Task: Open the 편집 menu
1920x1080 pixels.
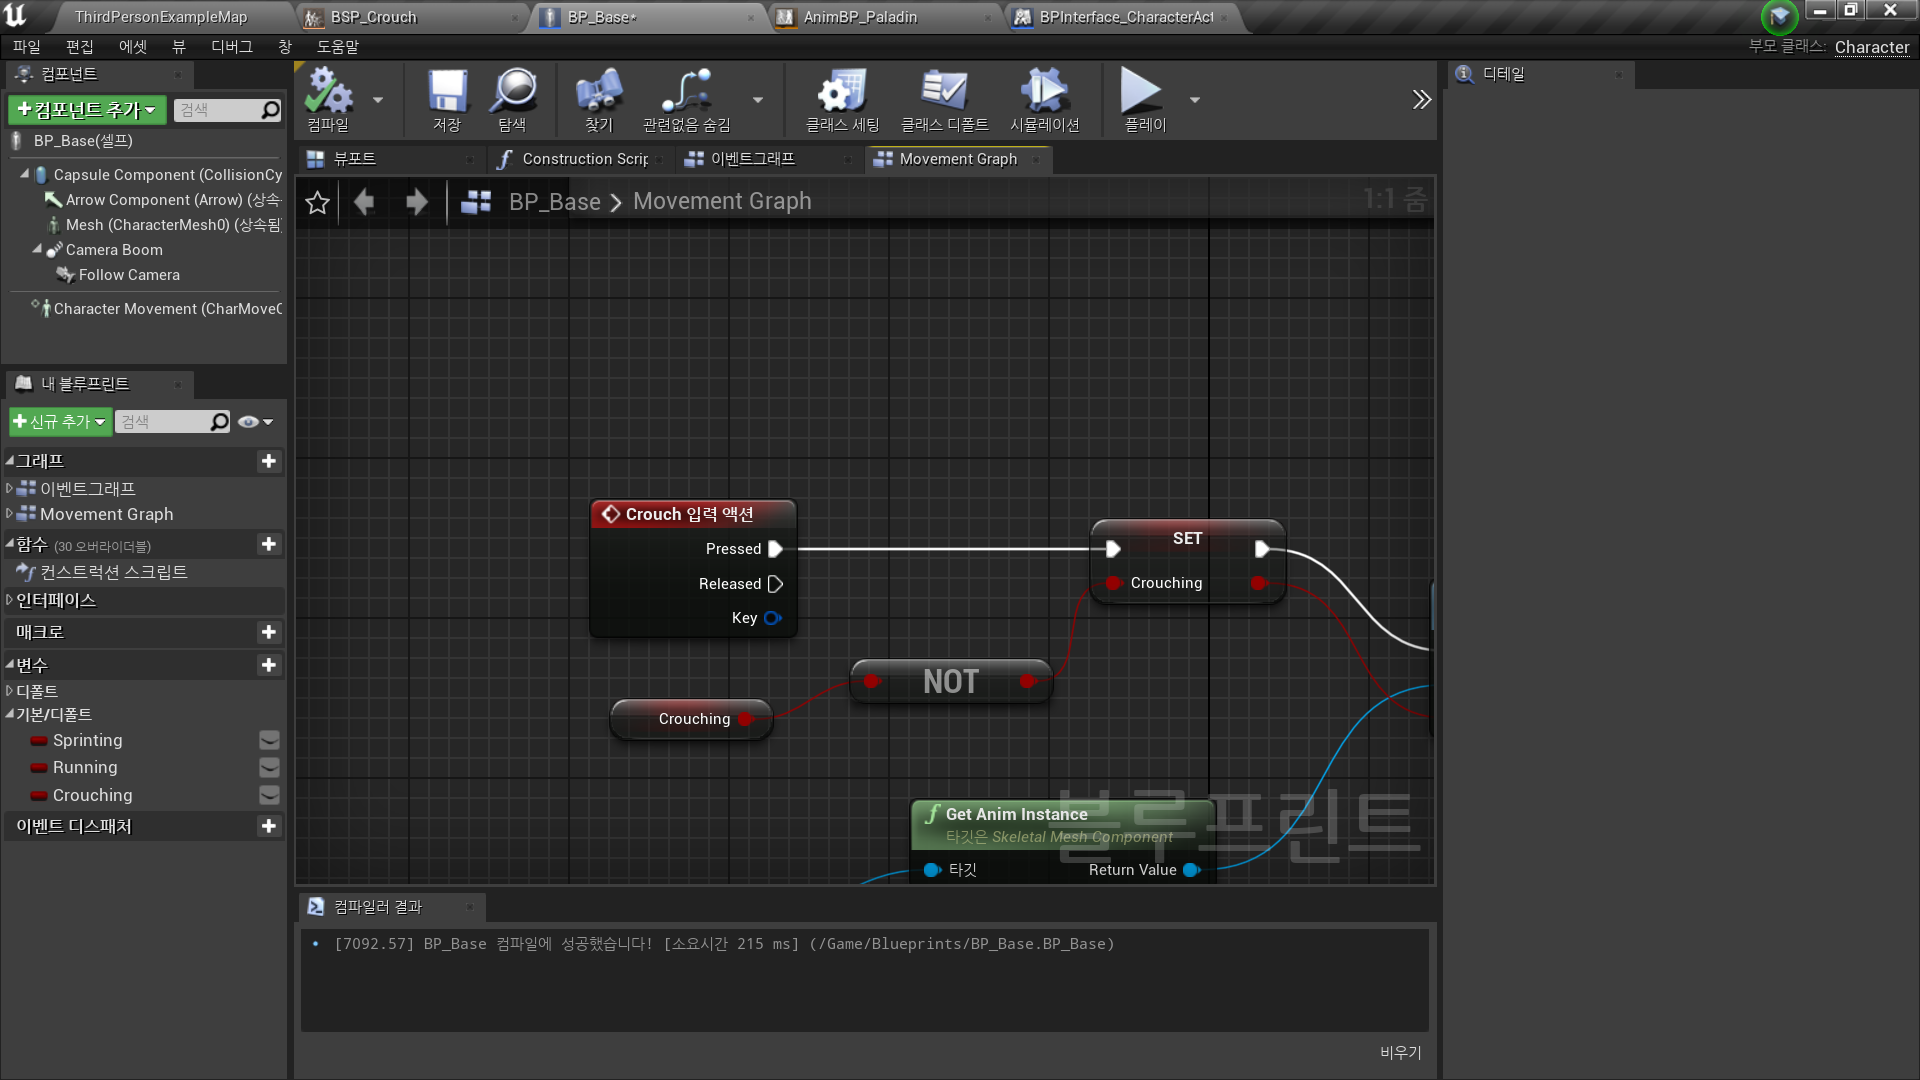Action: [x=80, y=46]
